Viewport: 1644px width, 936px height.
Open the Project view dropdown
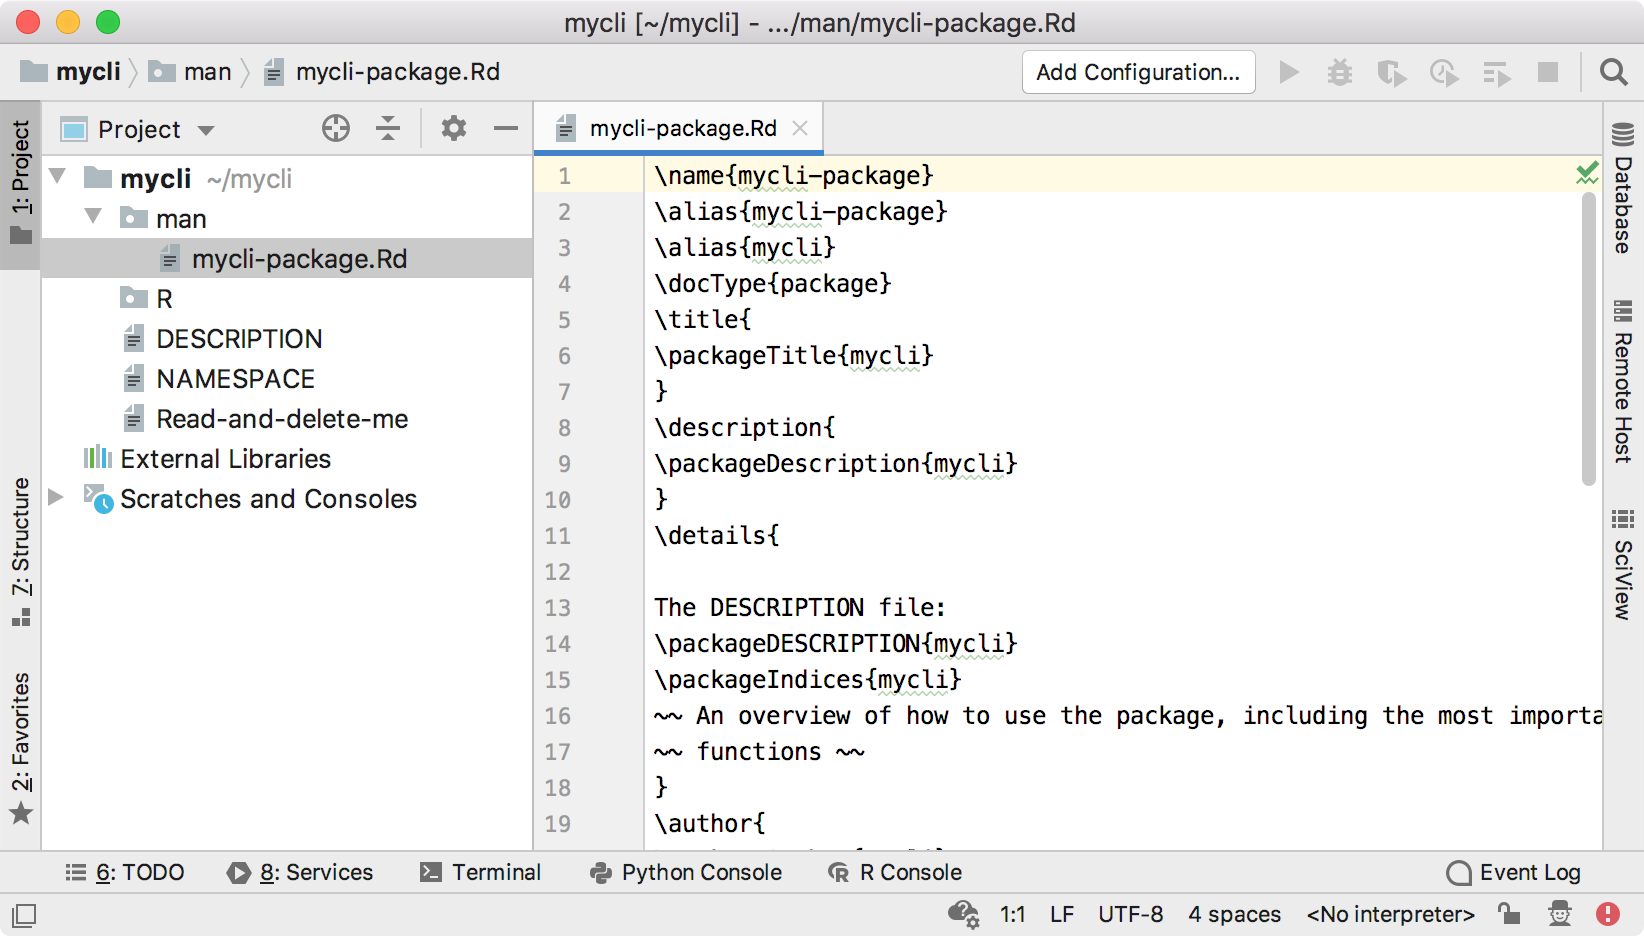[206, 129]
